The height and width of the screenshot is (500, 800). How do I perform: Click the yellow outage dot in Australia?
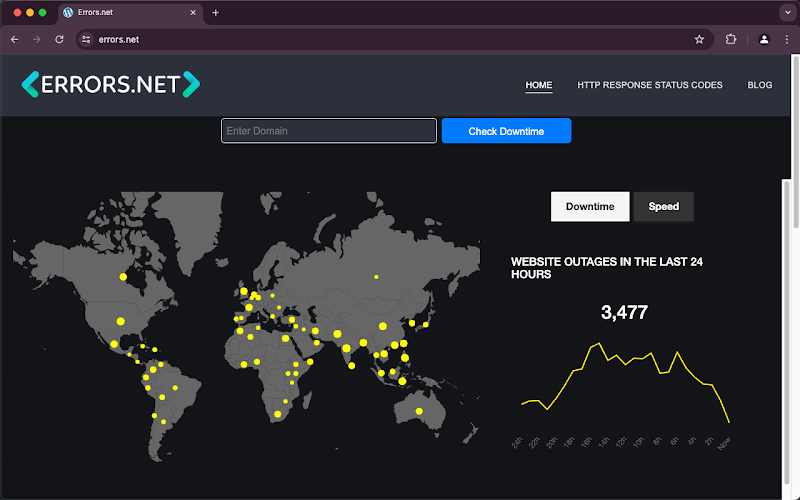419,411
